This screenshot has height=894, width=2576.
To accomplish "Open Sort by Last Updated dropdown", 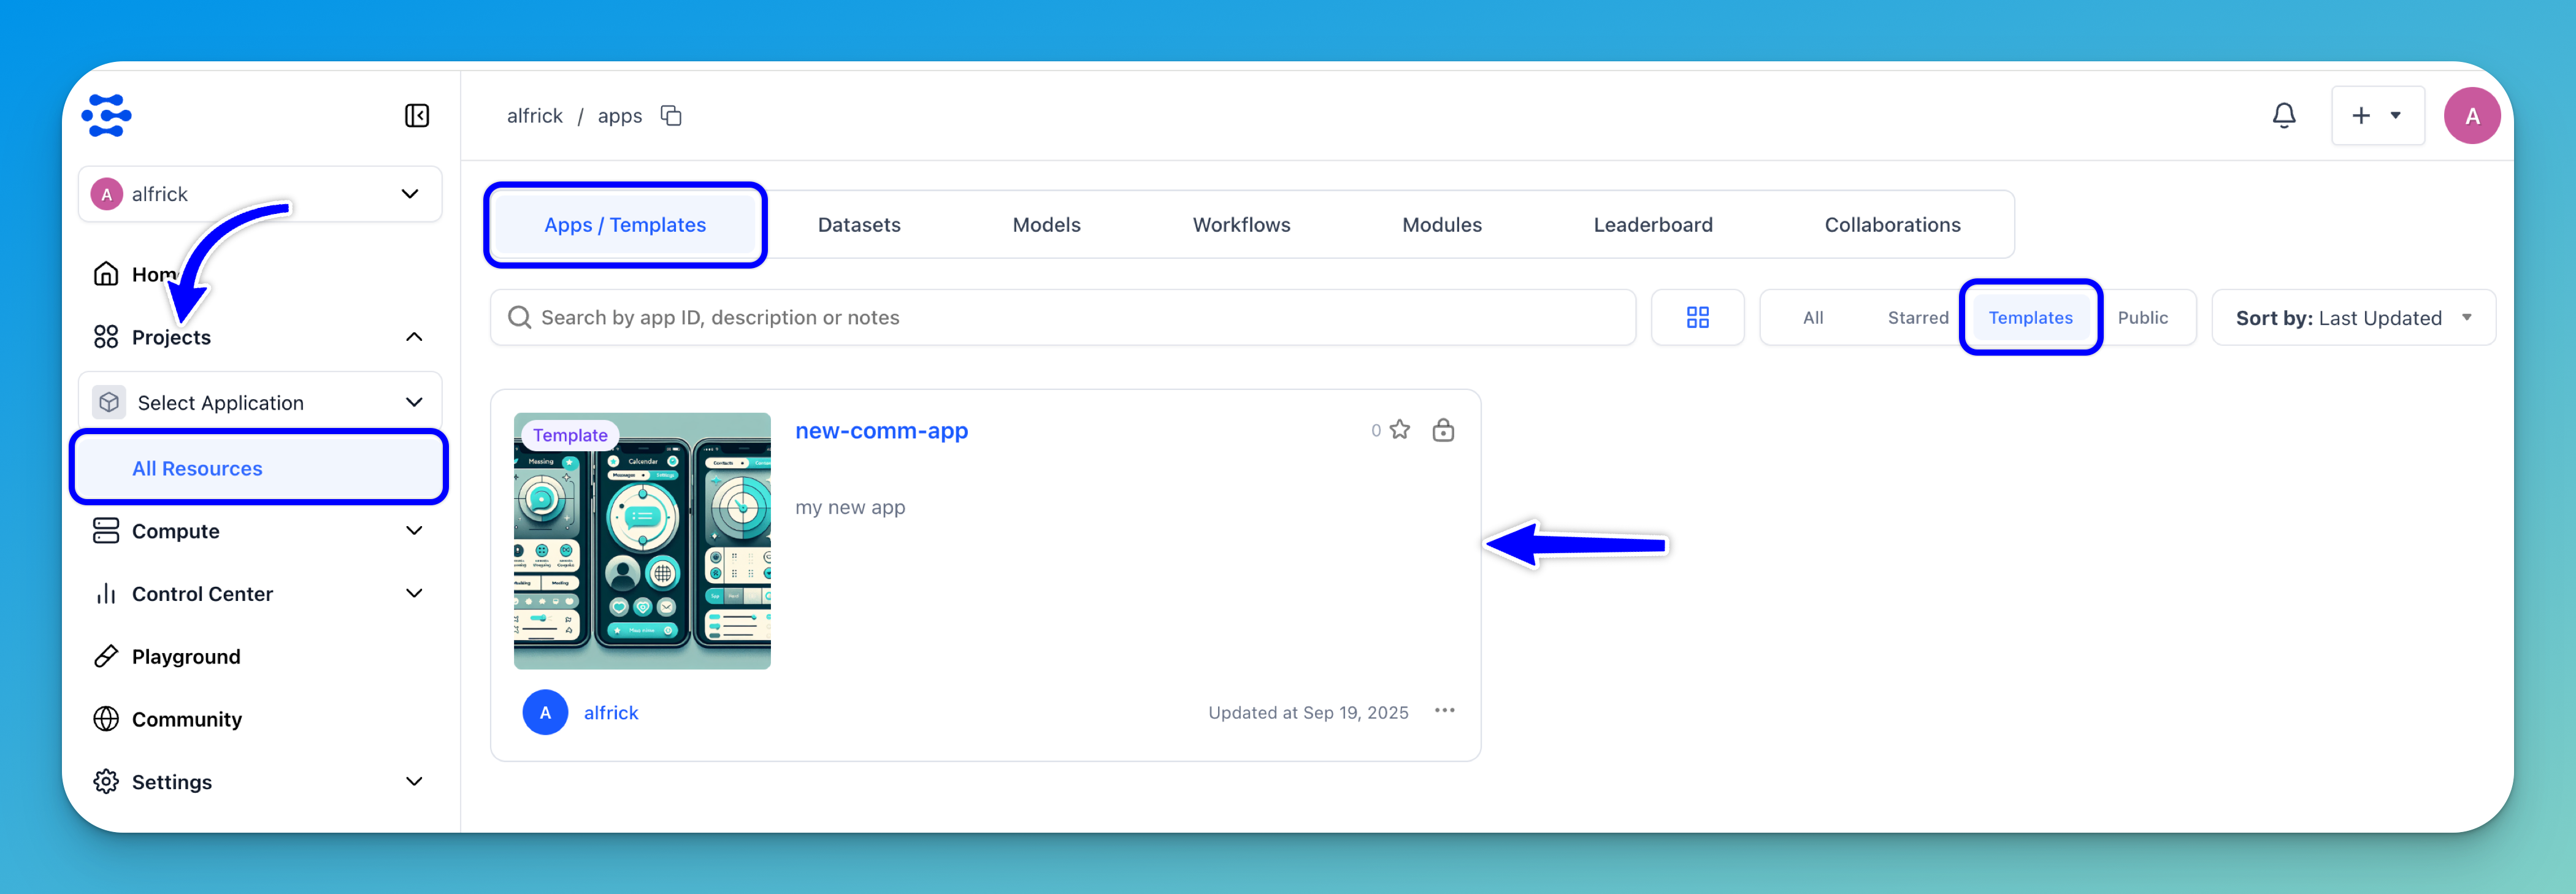I will pos(2353,318).
